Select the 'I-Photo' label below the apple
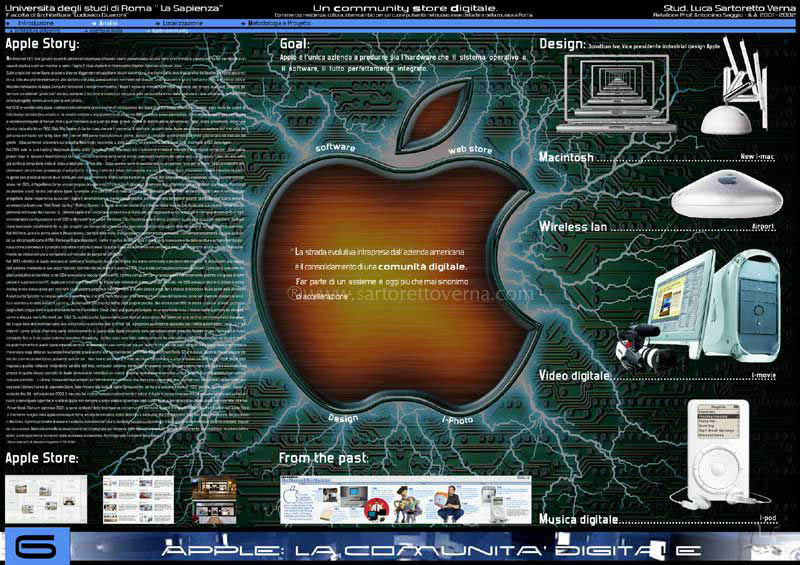The image size is (800, 565). pos(457,420)
